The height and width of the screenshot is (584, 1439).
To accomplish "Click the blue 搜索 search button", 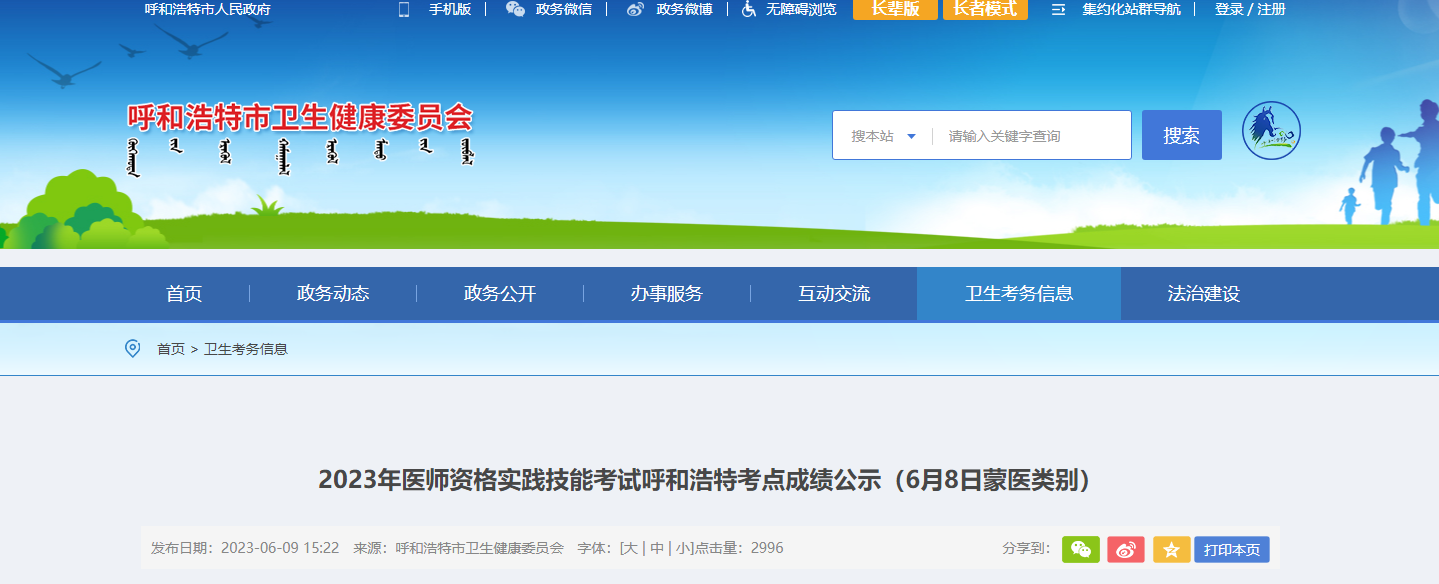I will [x=1182, y=135].
